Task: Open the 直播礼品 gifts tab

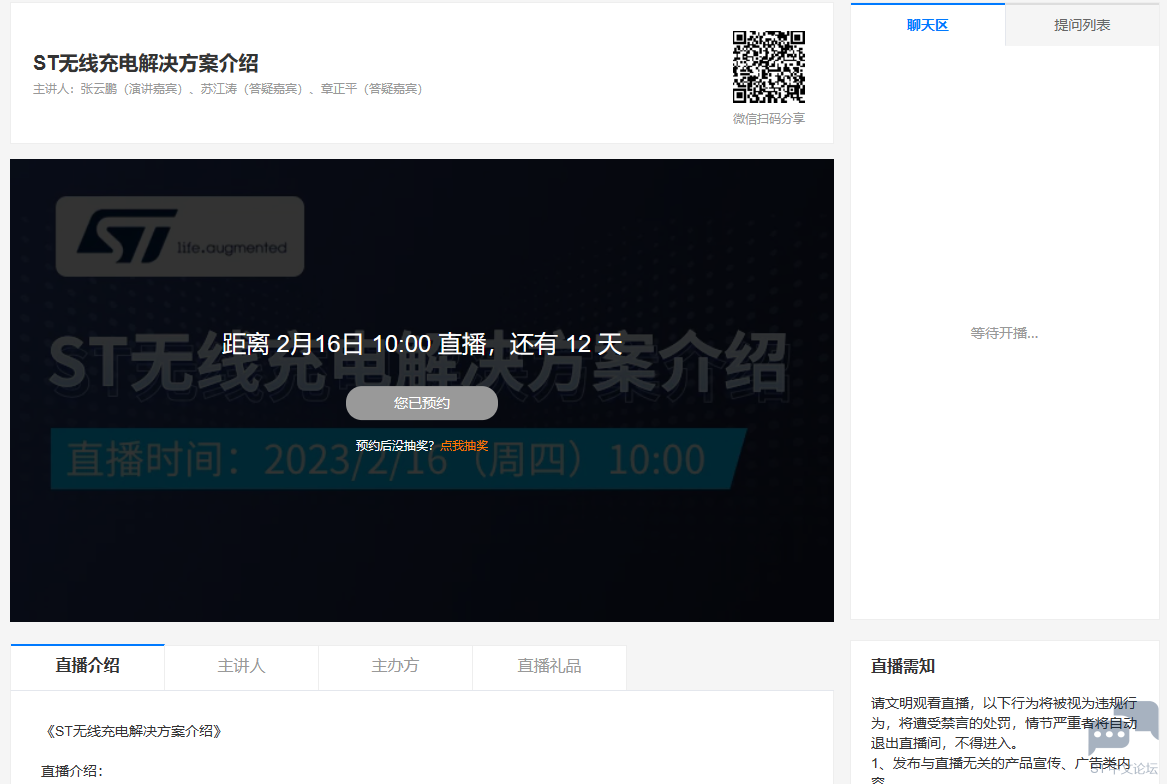Action: (549, 666)
